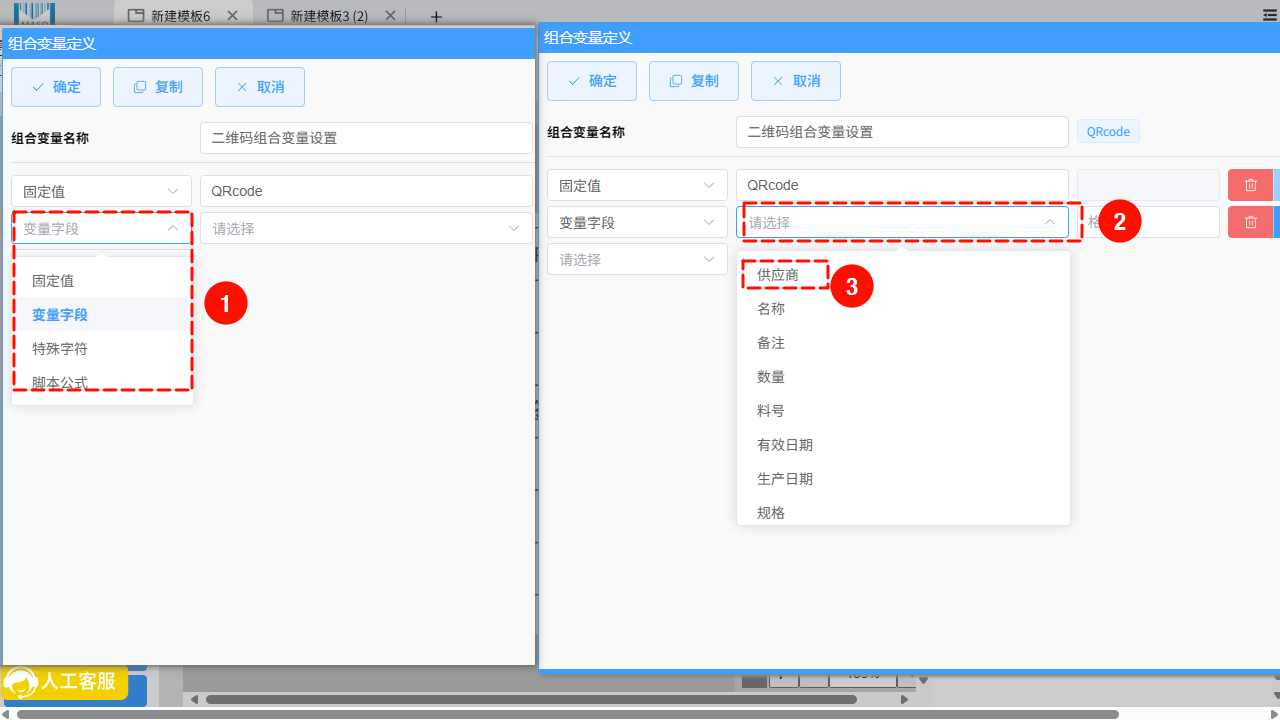
Task: Add a new template tab
Action: 436,16
